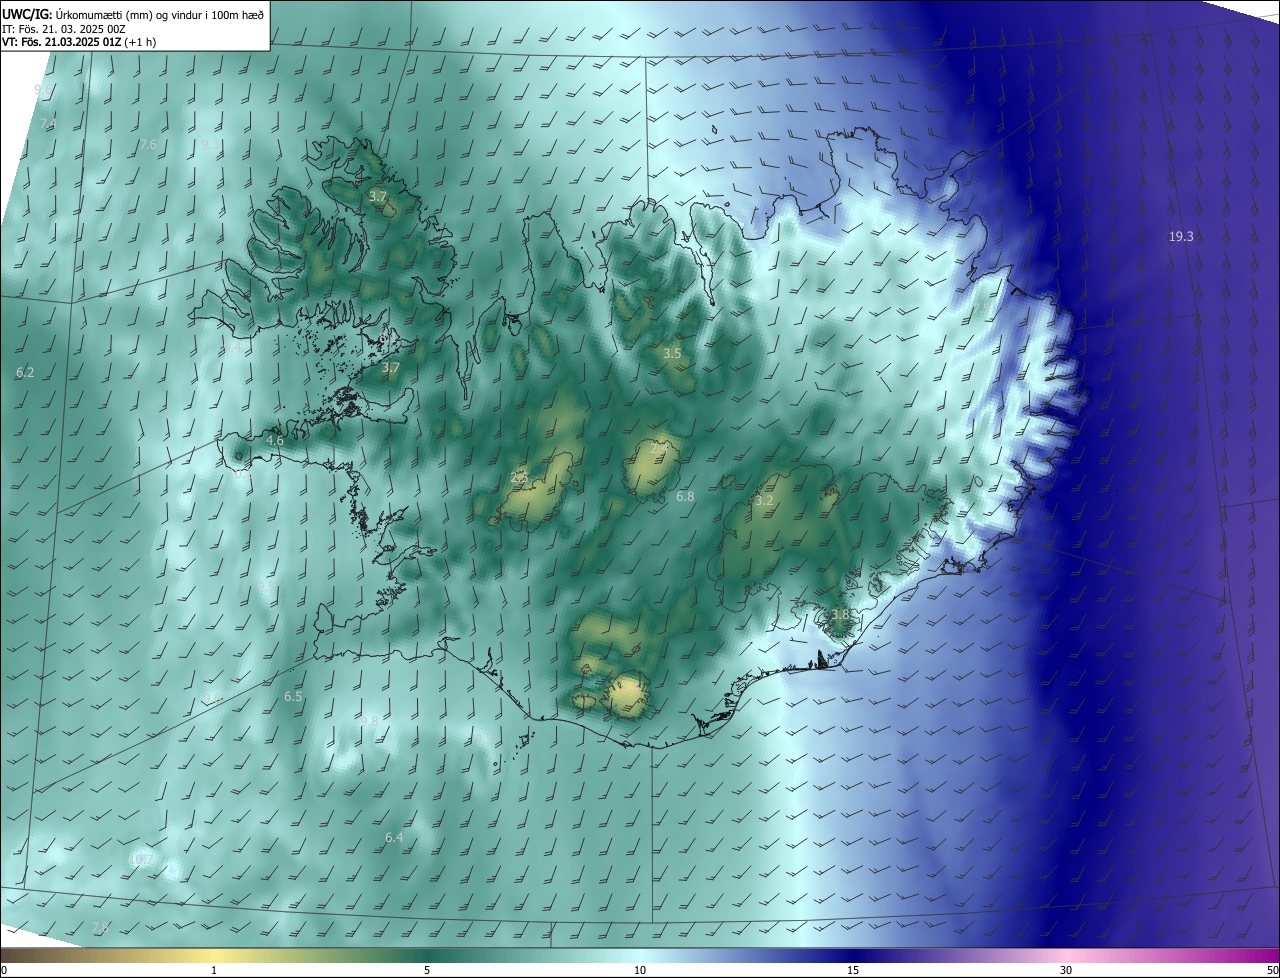Image resolution: width=1280 pixels, height=978 pixels.
Task: Click the pale yellow segment of the color bar
Action: (214, 956)
